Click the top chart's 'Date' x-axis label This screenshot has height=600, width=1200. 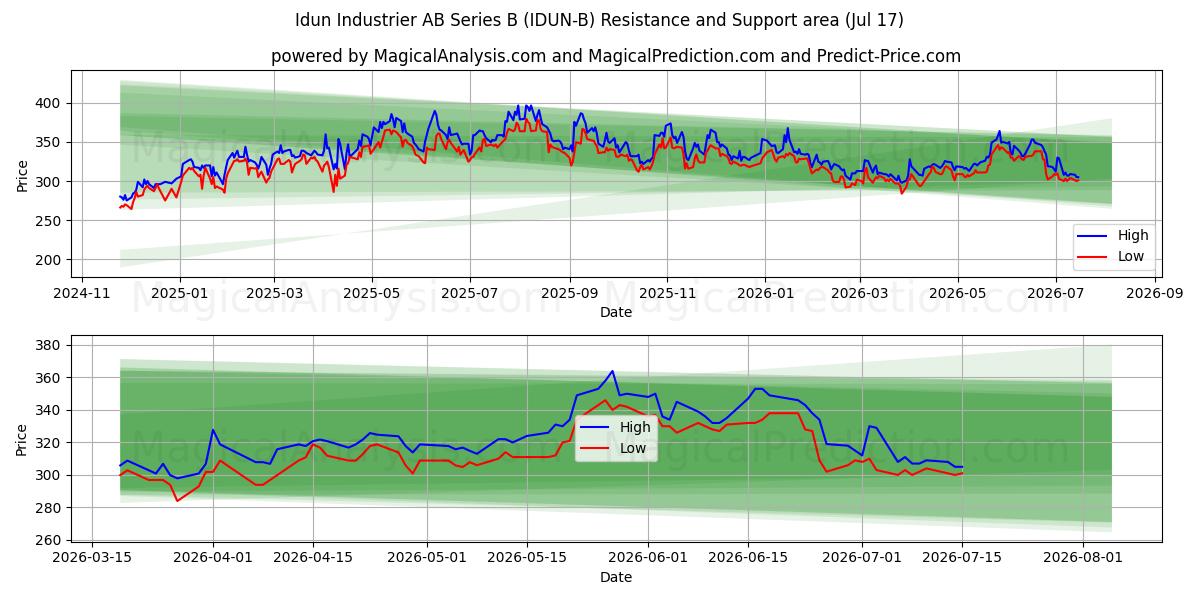click(615, 312)
